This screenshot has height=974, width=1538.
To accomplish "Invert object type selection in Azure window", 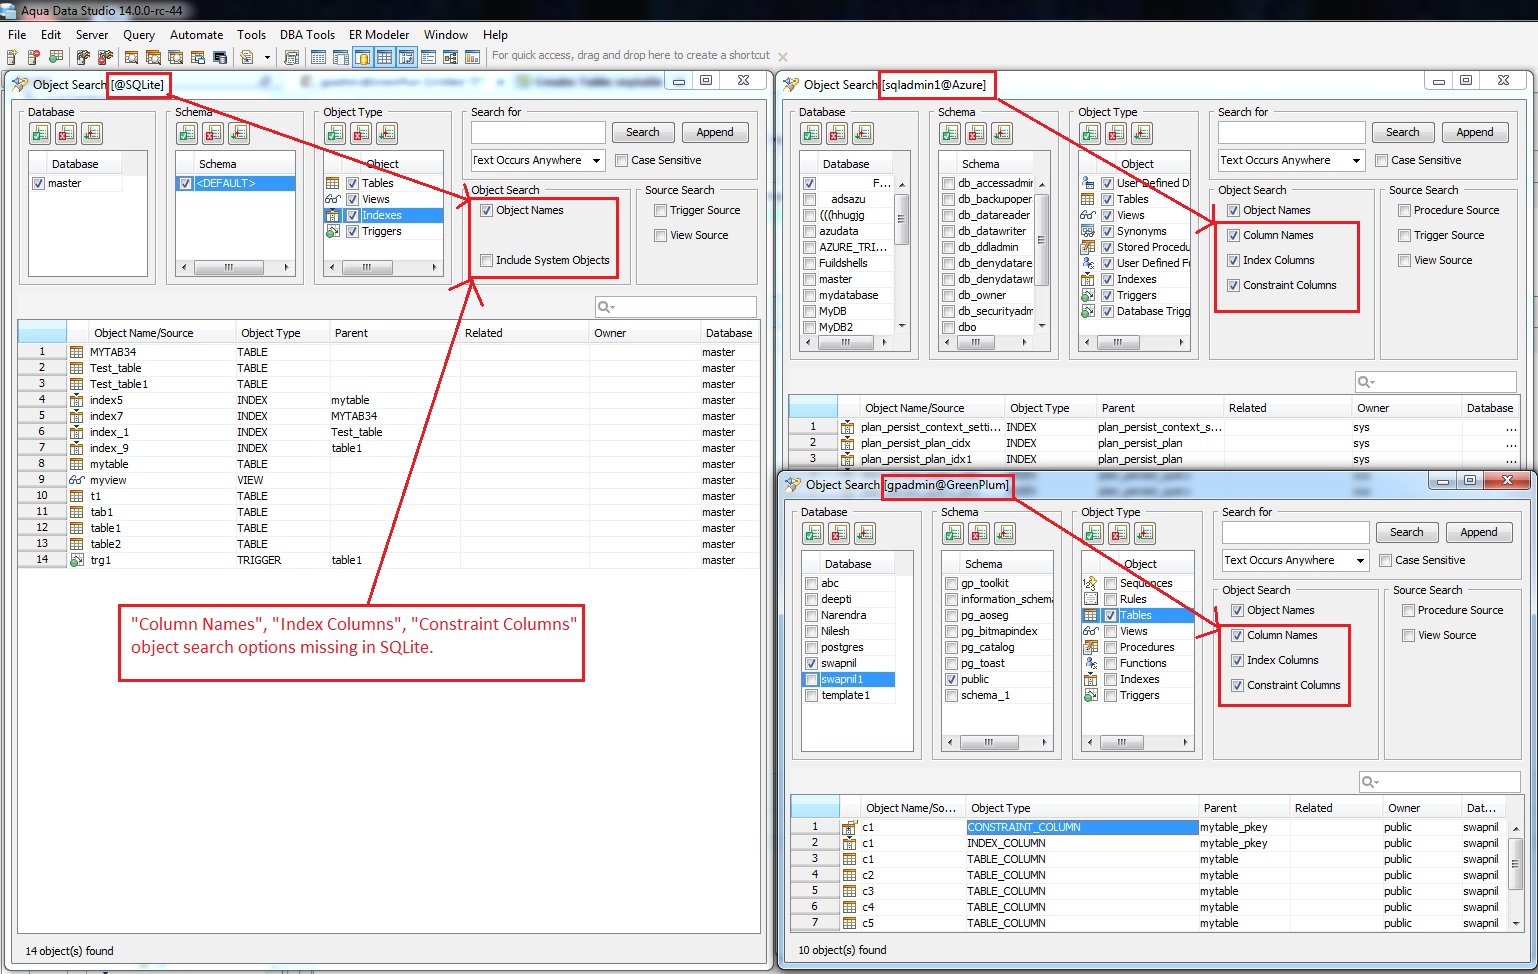I will [1142, 133].
